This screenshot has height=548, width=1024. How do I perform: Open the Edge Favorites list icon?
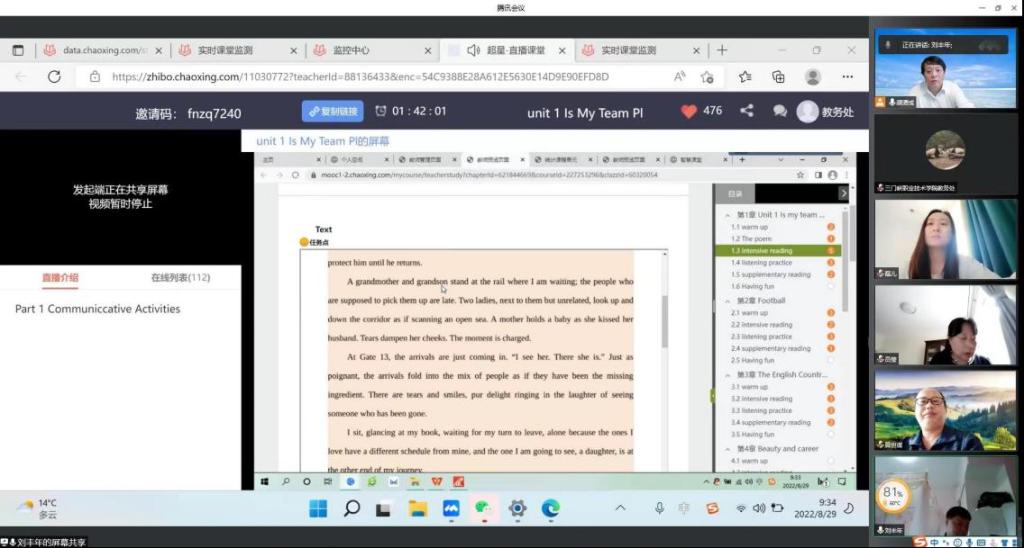pos(745,77)
